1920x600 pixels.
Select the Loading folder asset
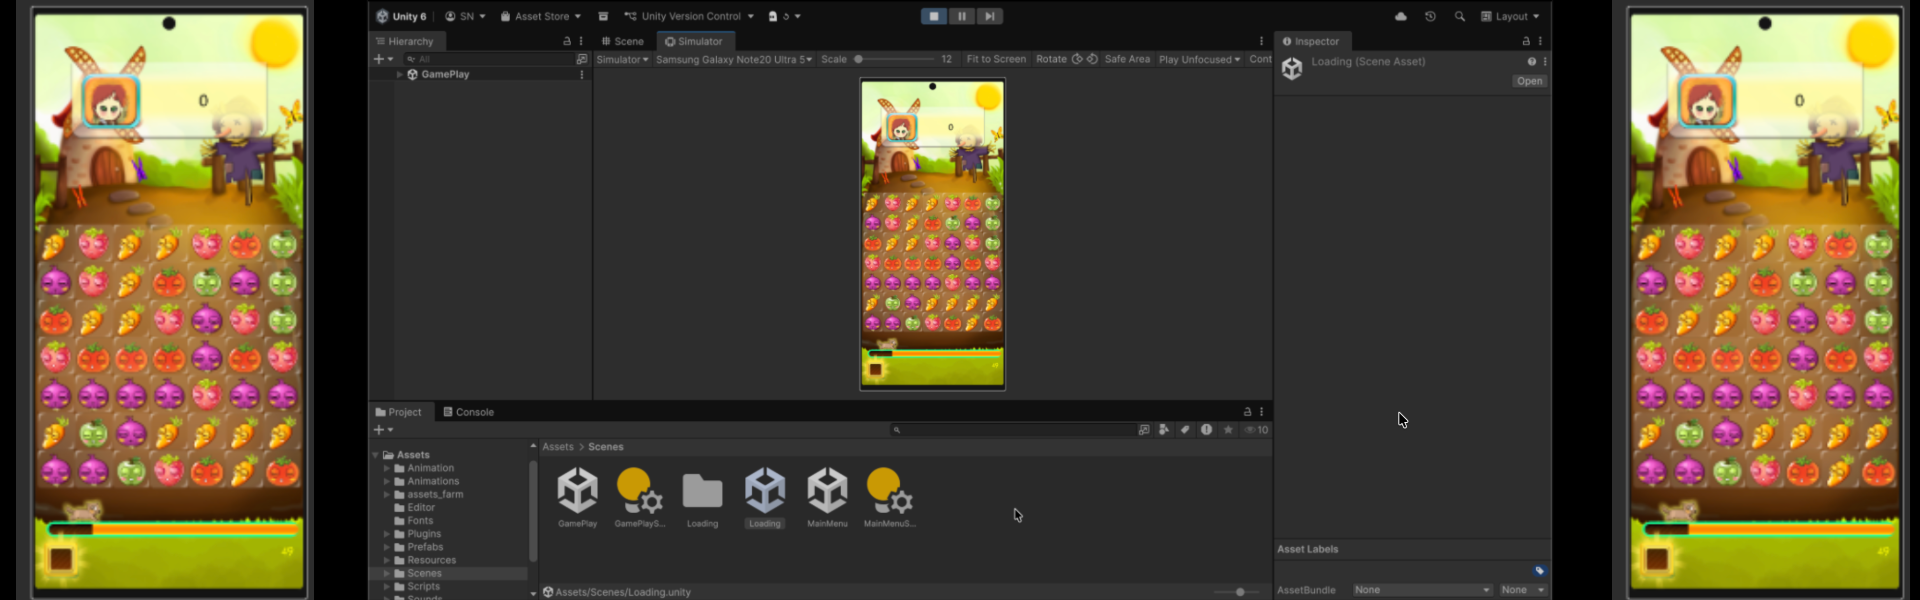click(702, 497)
